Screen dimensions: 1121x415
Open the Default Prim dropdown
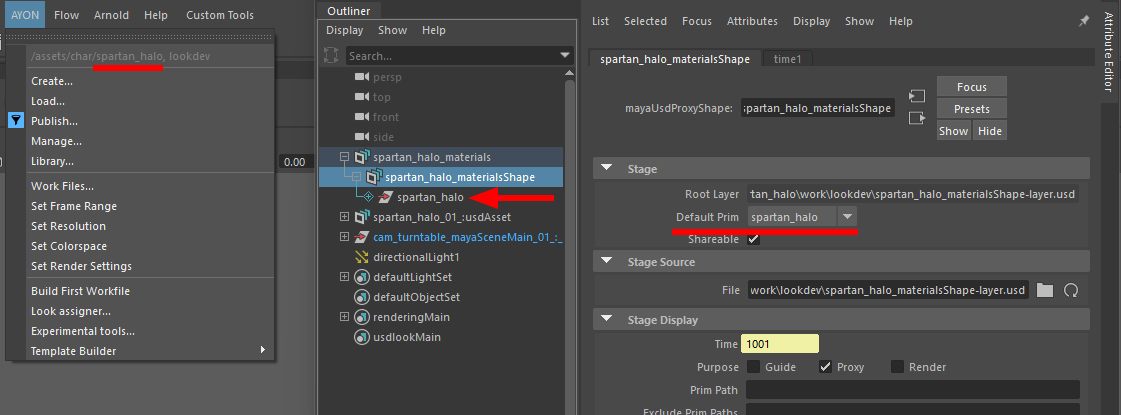click(847, 216)
